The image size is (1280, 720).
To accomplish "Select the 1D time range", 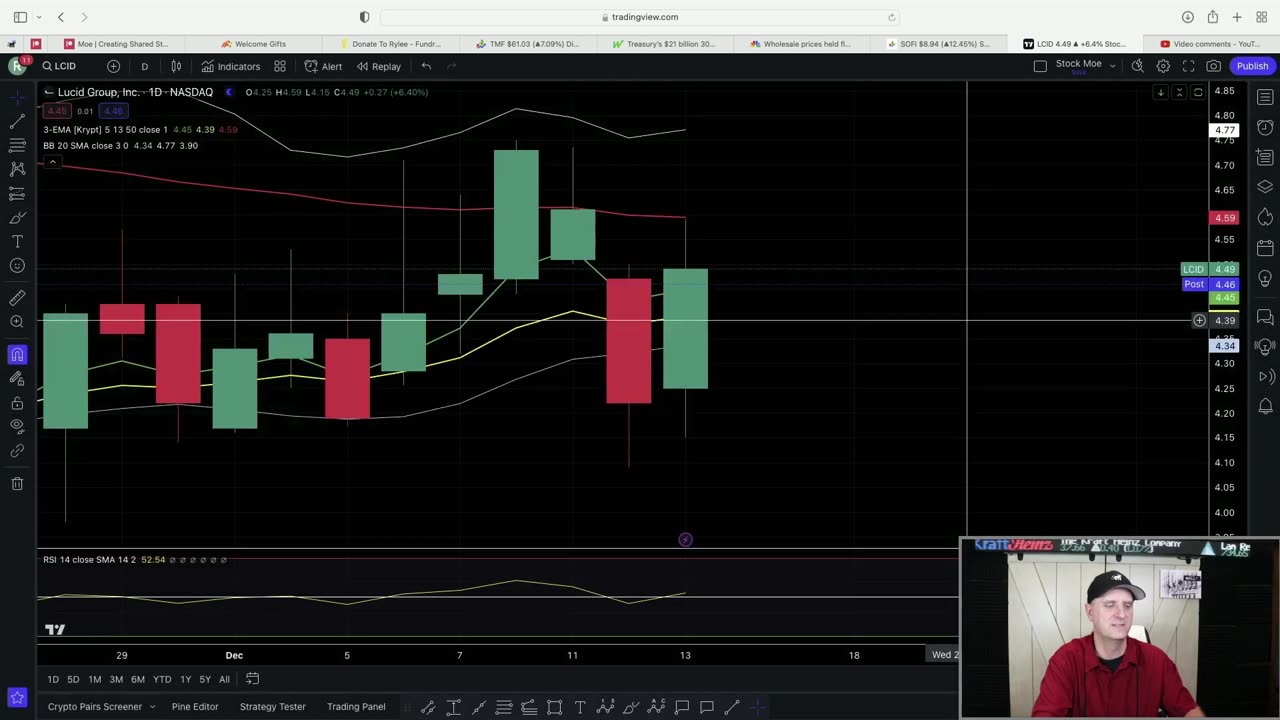I will 53,679.
